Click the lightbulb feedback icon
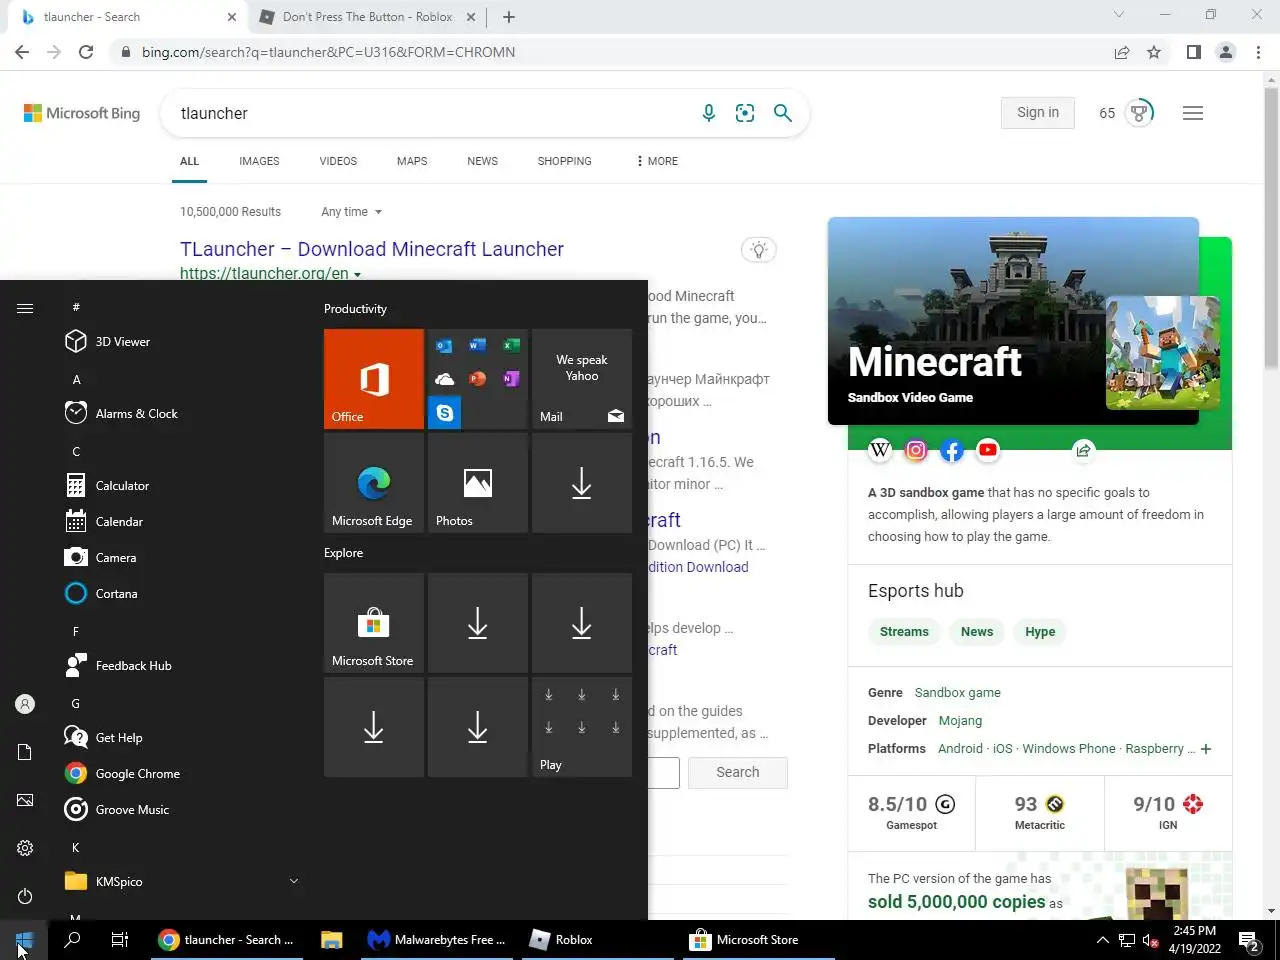The image size is (1280, 960). [758, 250]
